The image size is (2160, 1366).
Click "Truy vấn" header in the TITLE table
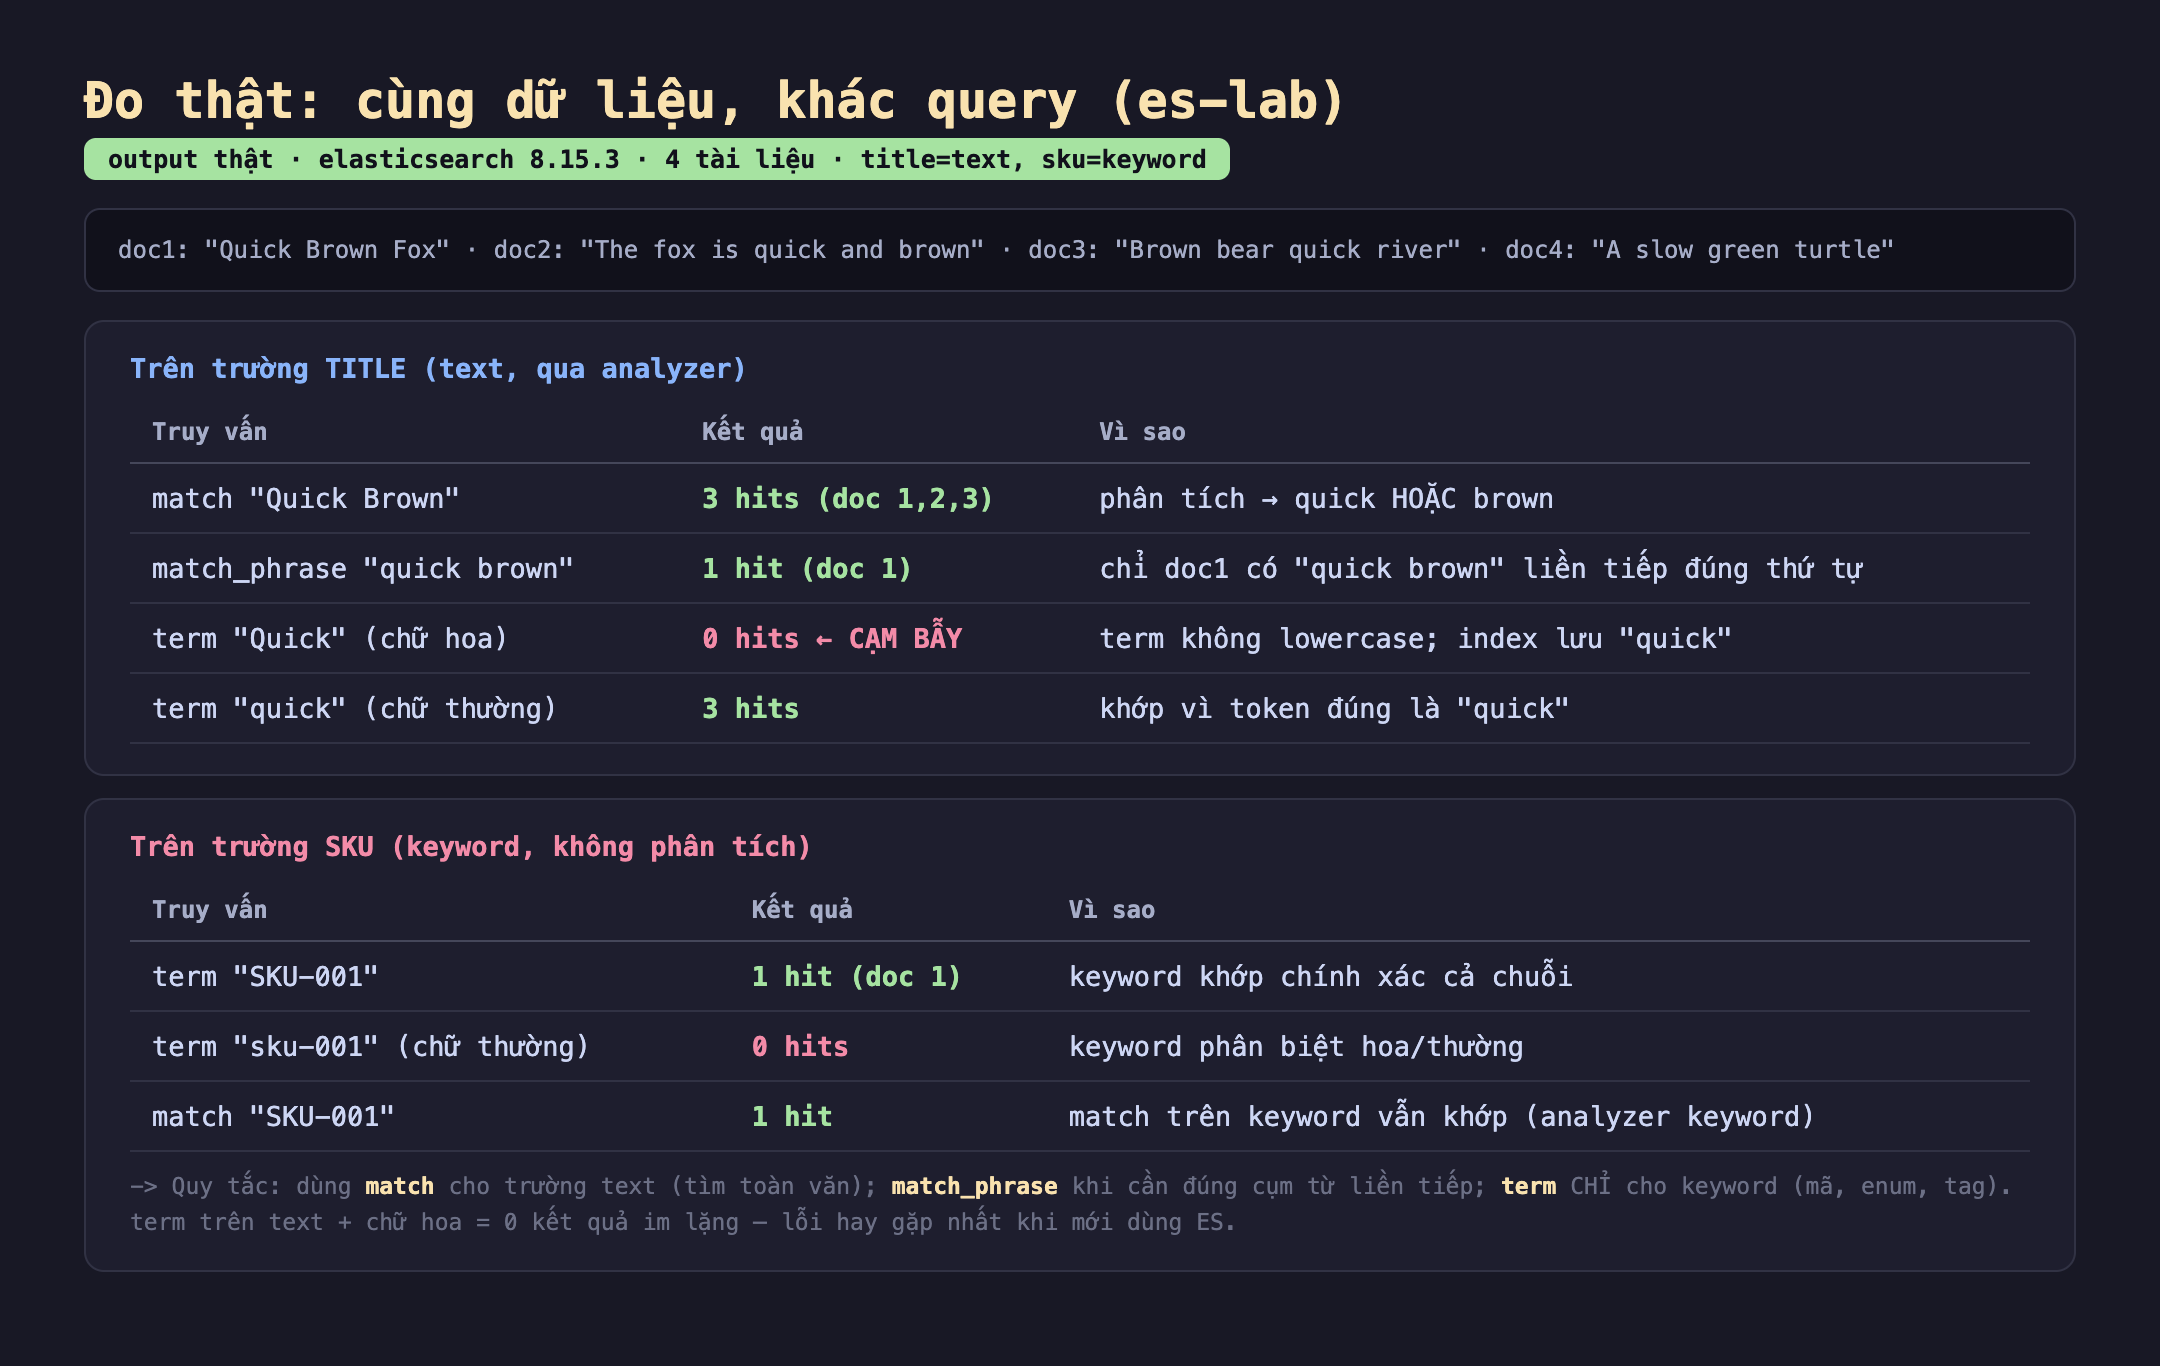point(209,432)
